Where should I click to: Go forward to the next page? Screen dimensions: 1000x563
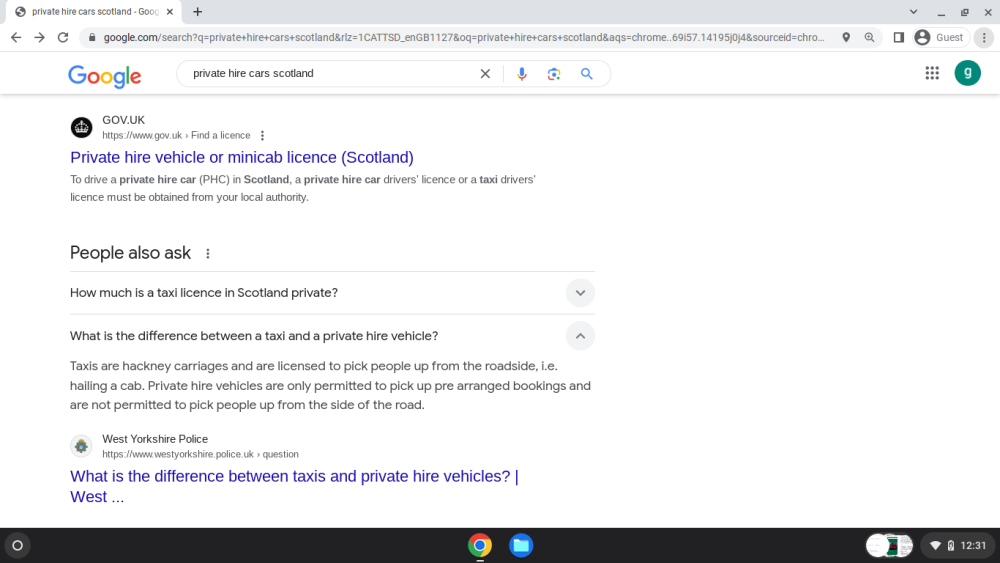pyautogui.click(x=40, y=38)
